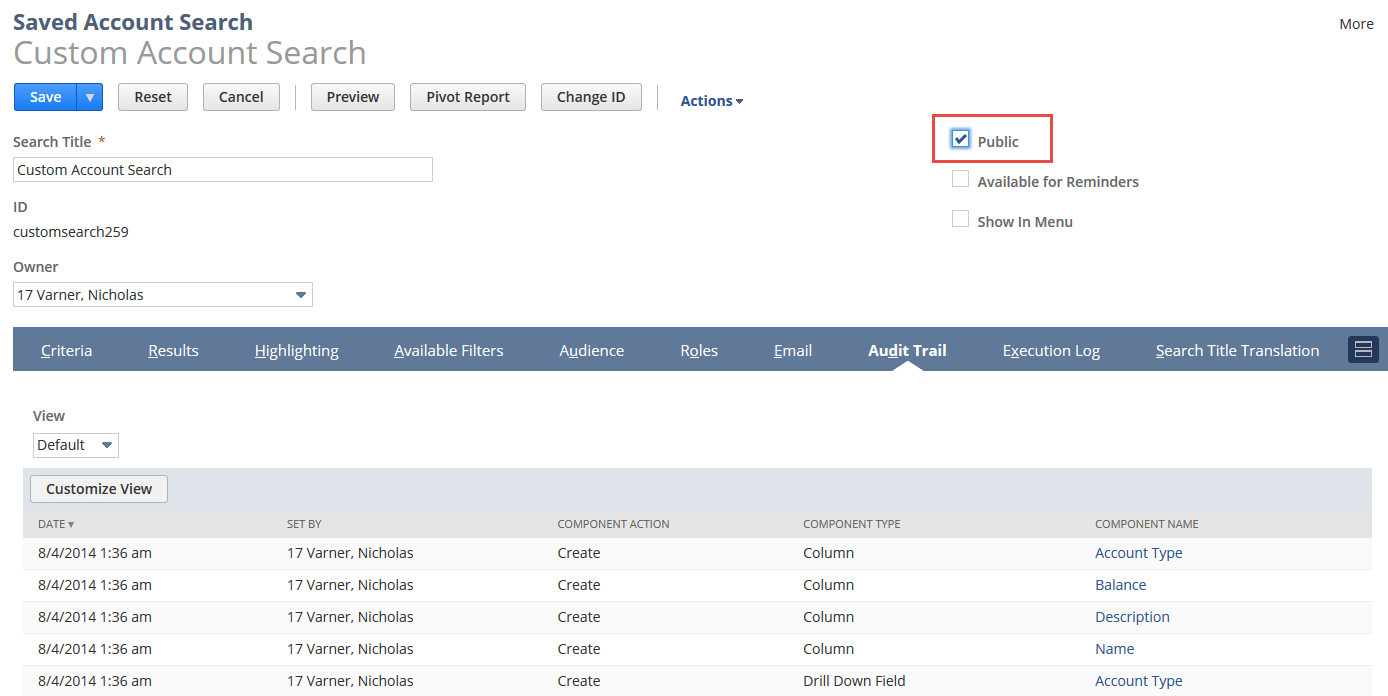
Task: Enable Available for Reminders checkbox
Action: tap(961, 180)
